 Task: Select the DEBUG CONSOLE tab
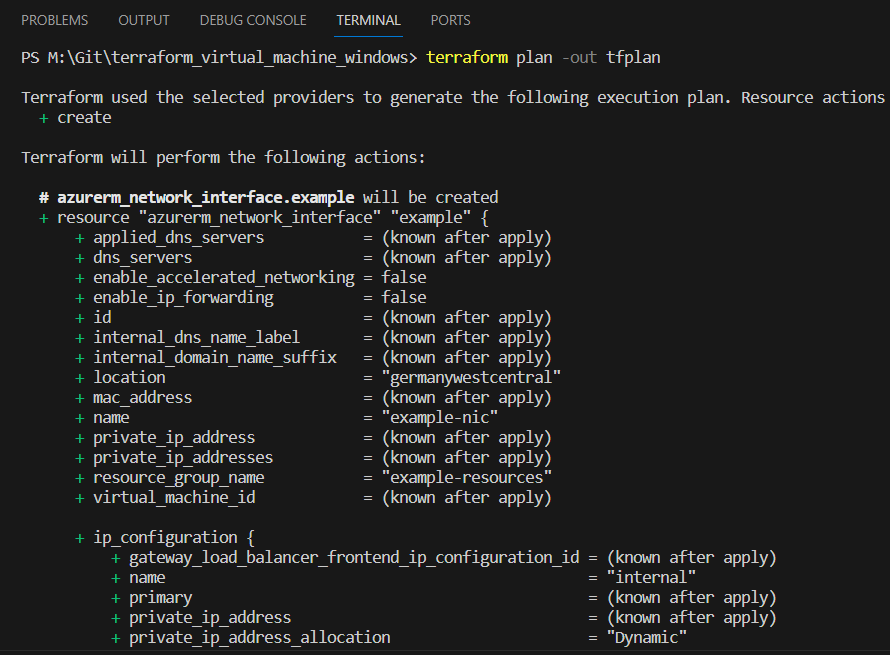[253, 20]
